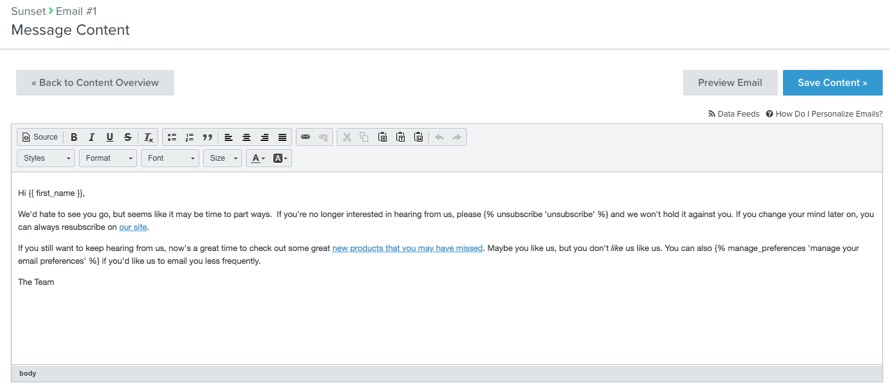Click Save Content
This screenshot has width=890, height=390.
pos(833,83)
